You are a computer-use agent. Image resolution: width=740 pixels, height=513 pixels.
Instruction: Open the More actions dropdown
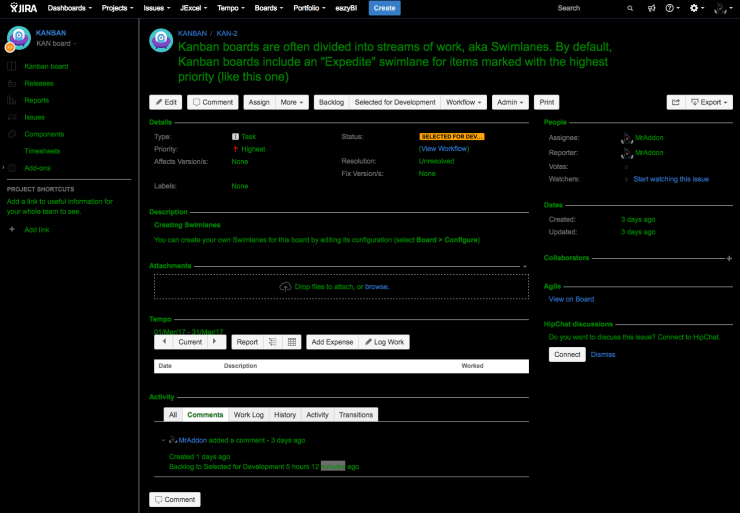(x=292, y=102)
